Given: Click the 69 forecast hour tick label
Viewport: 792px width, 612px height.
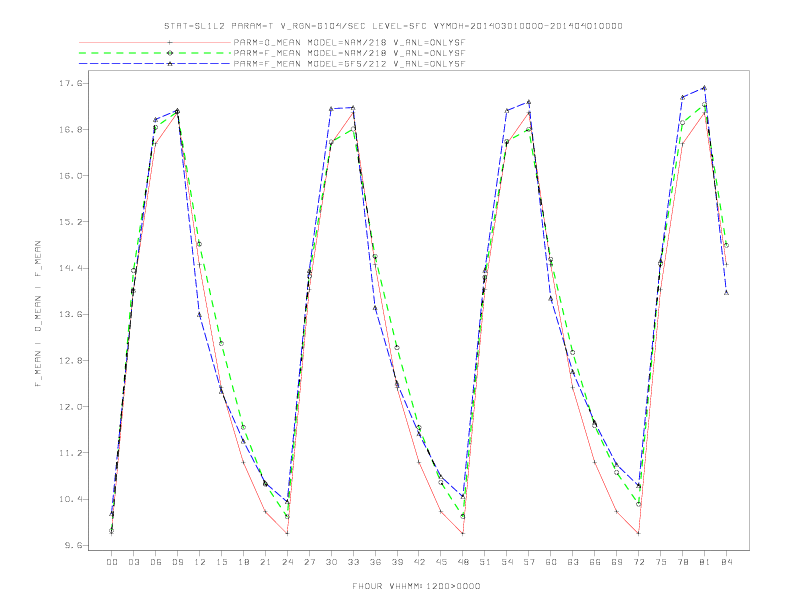Looking at the screenshot, I should [x=617, y=562].
